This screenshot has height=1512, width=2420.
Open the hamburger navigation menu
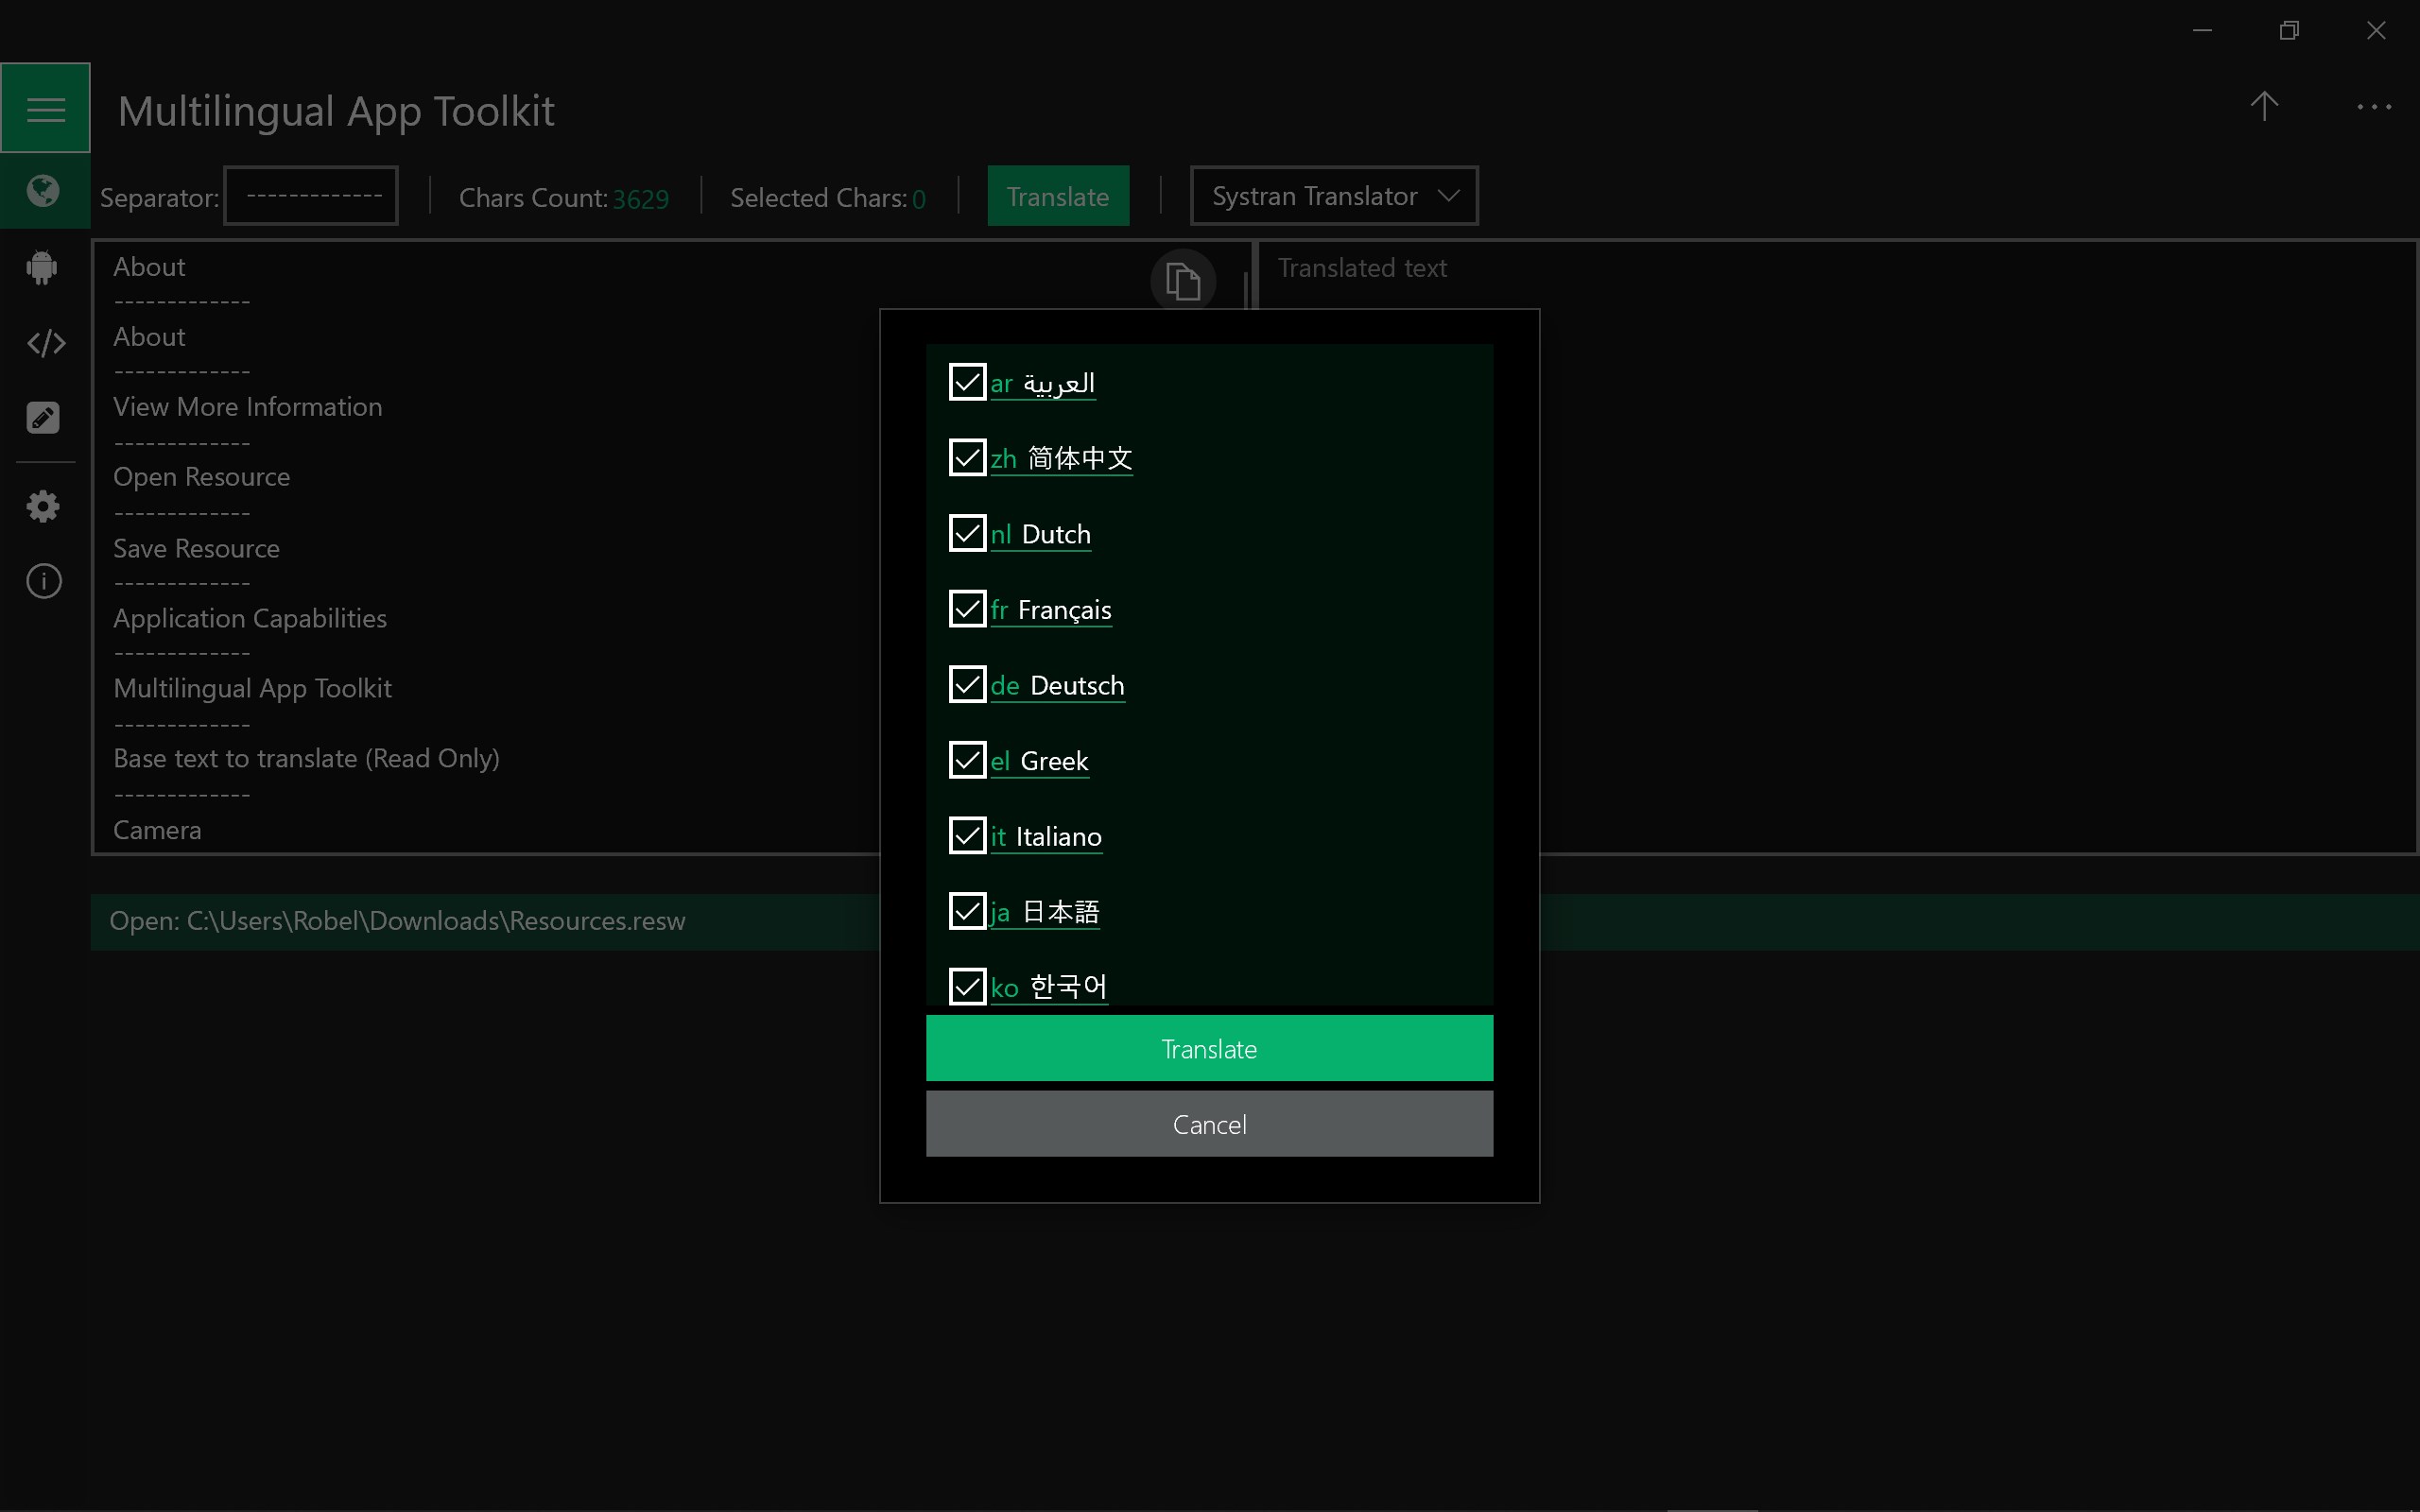(x=45, y=108)
